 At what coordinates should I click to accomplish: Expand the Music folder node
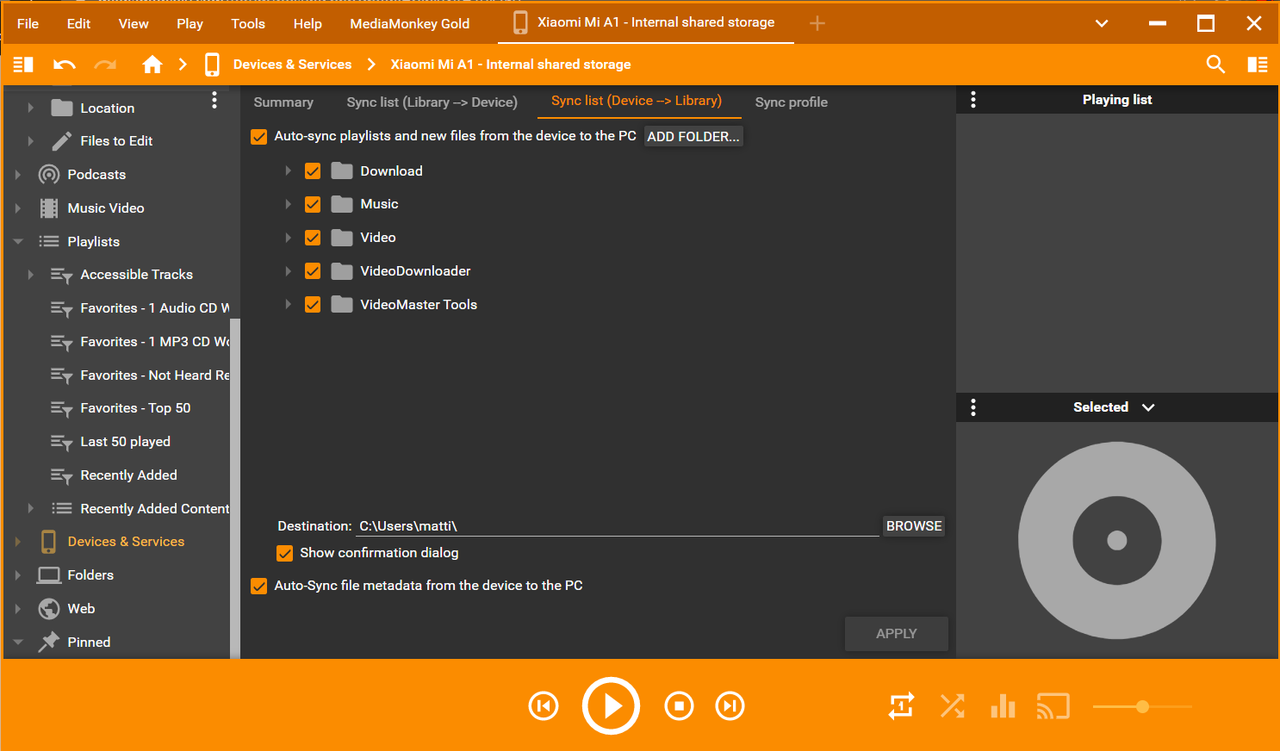288,204
